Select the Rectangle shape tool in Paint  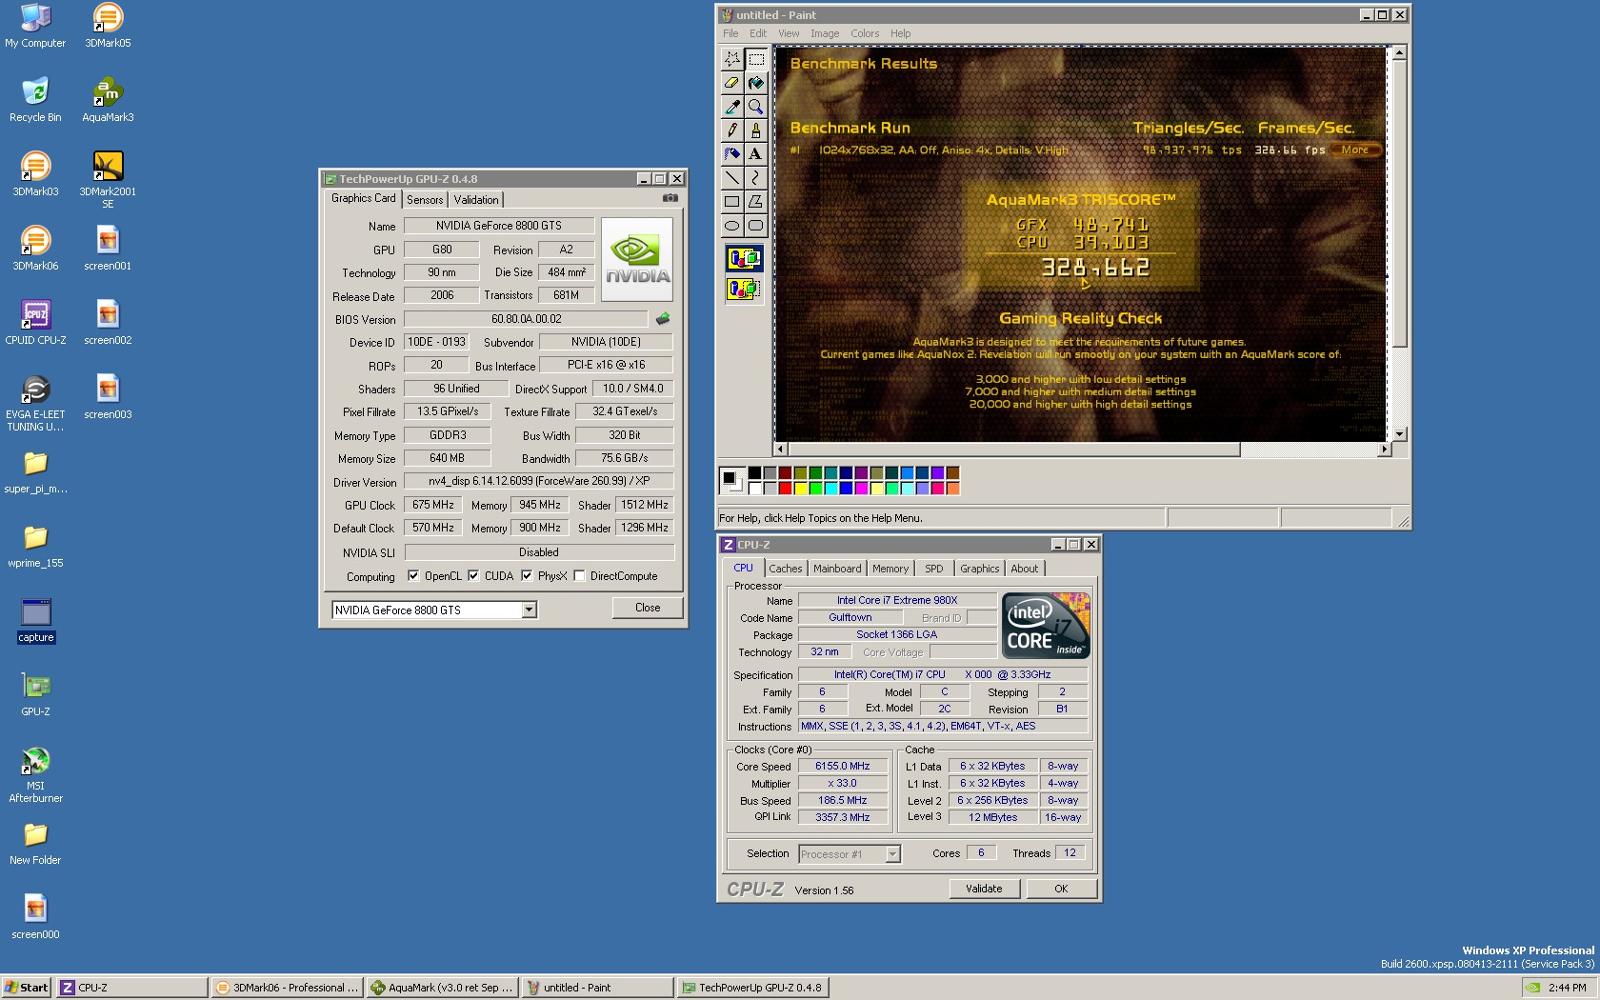[732, 202]
